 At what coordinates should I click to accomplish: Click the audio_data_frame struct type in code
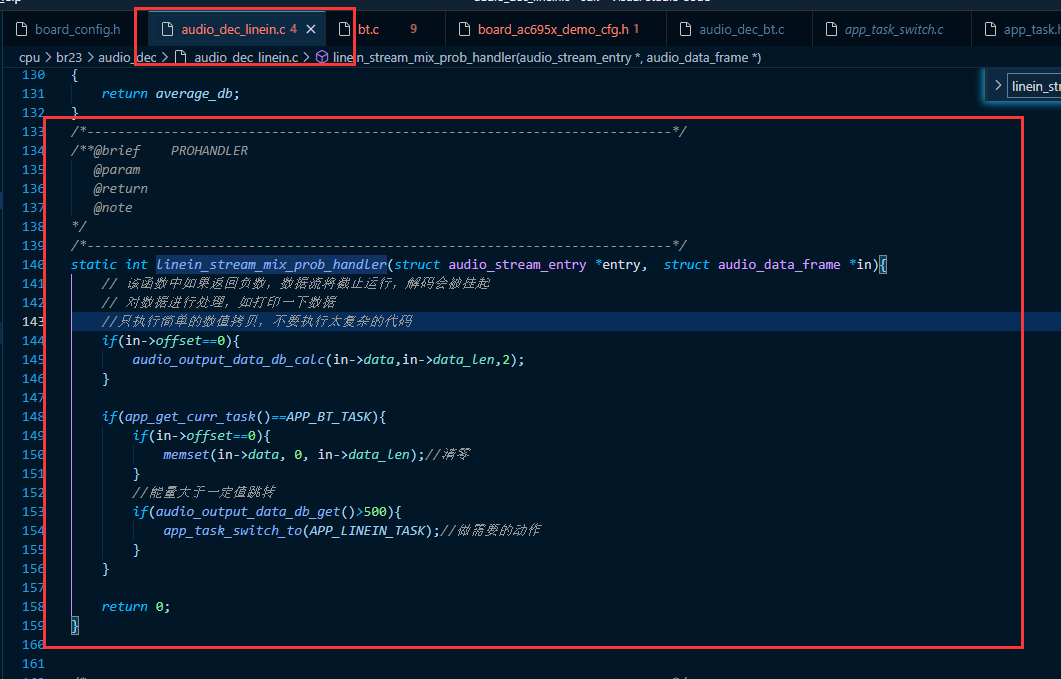(x=779, y=264)
